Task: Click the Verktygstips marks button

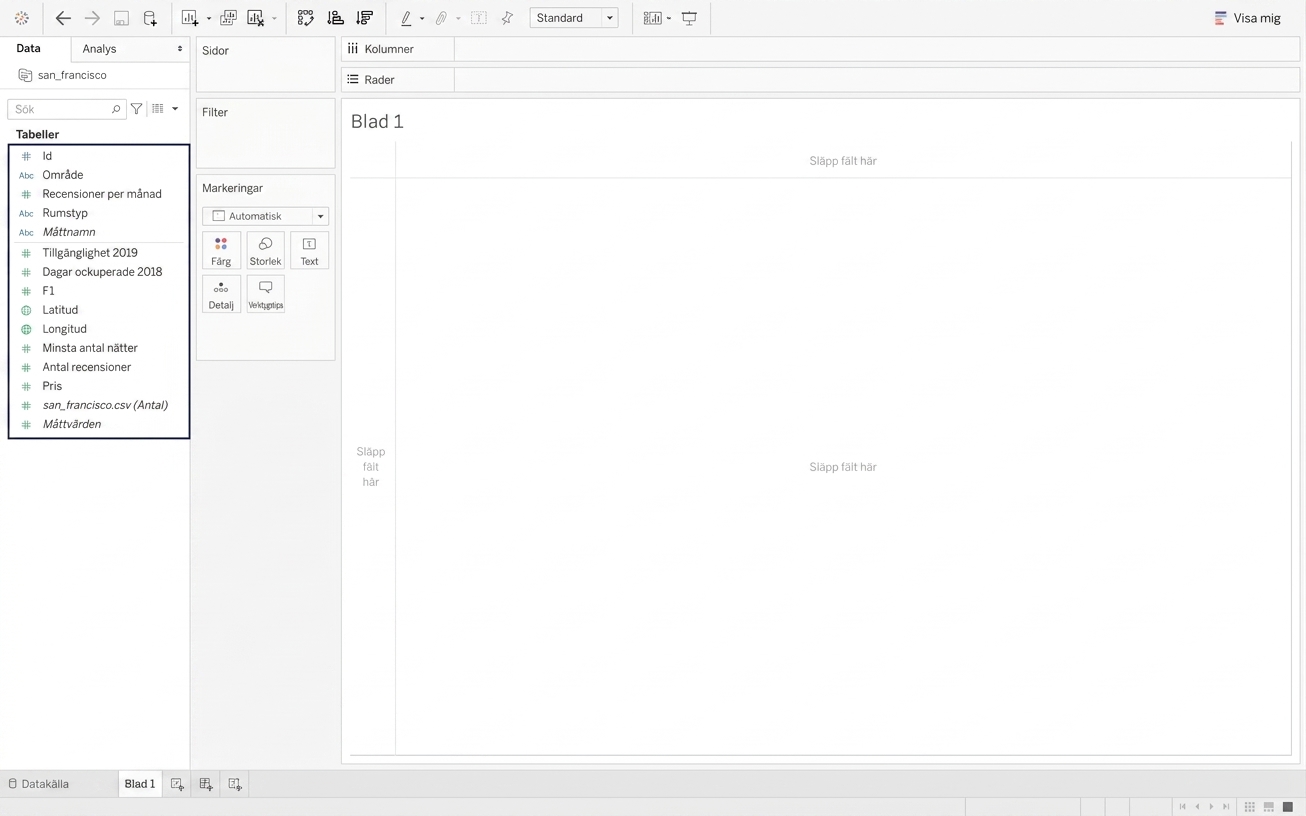Action: (265, 294)
